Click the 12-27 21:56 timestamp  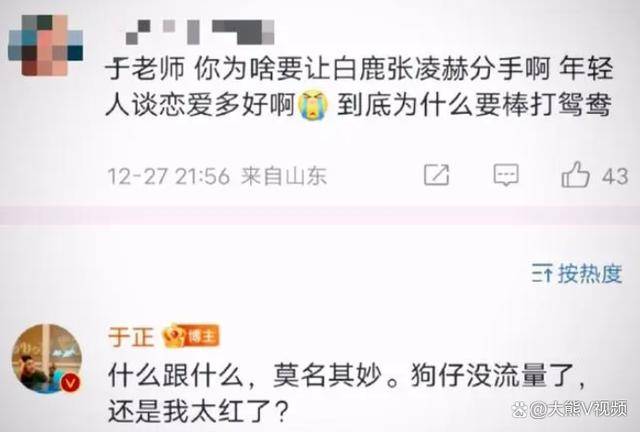point(169,176)
